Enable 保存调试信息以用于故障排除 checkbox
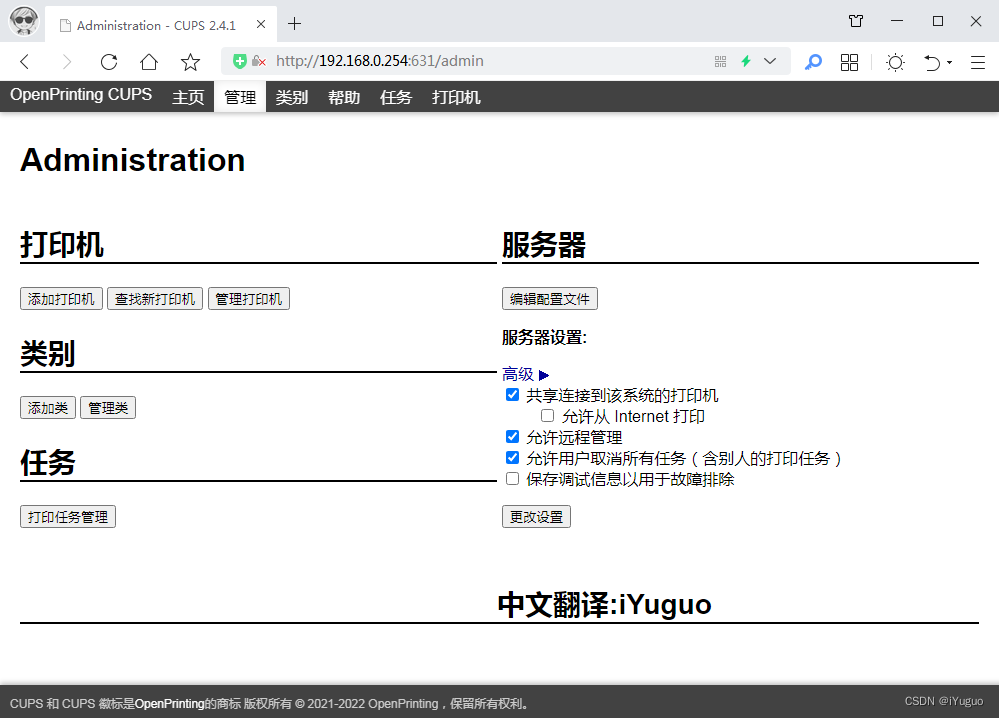 (x=512, y=478)
